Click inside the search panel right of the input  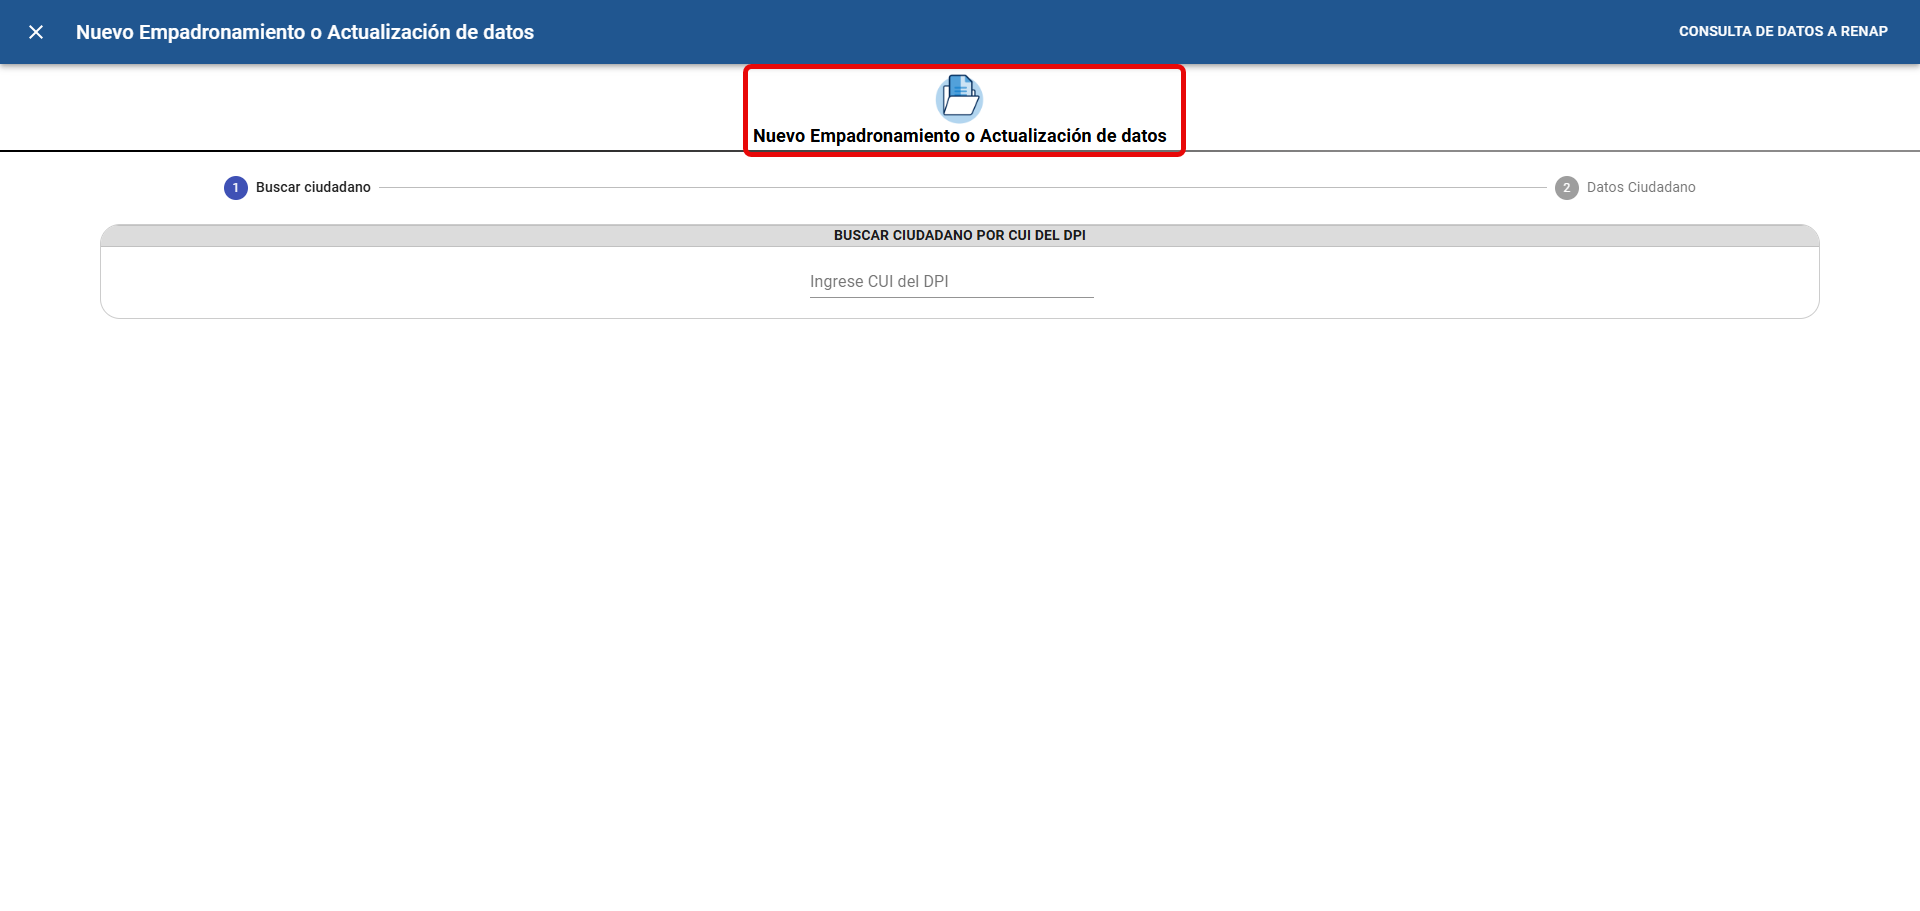point(1450,282)
